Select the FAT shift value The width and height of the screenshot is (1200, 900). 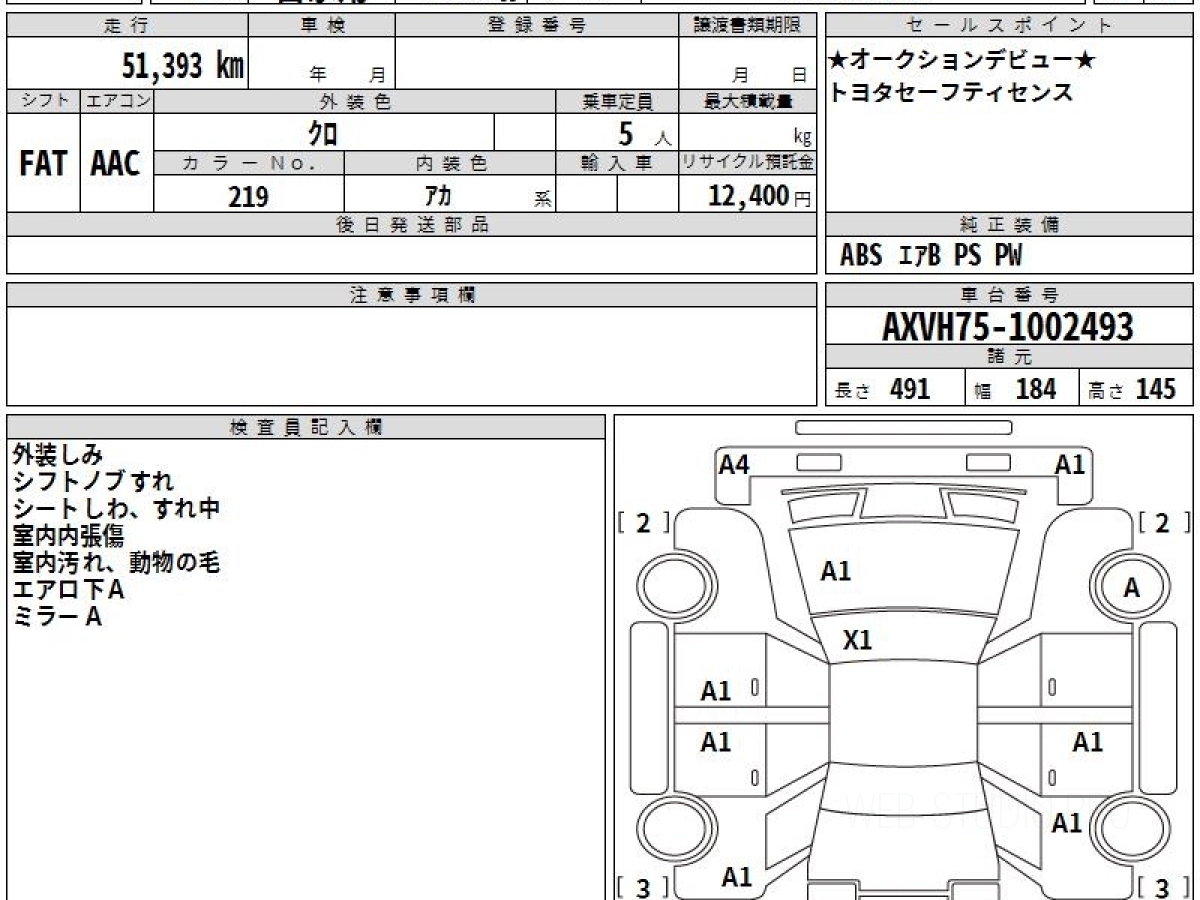(x=43, y=164)
